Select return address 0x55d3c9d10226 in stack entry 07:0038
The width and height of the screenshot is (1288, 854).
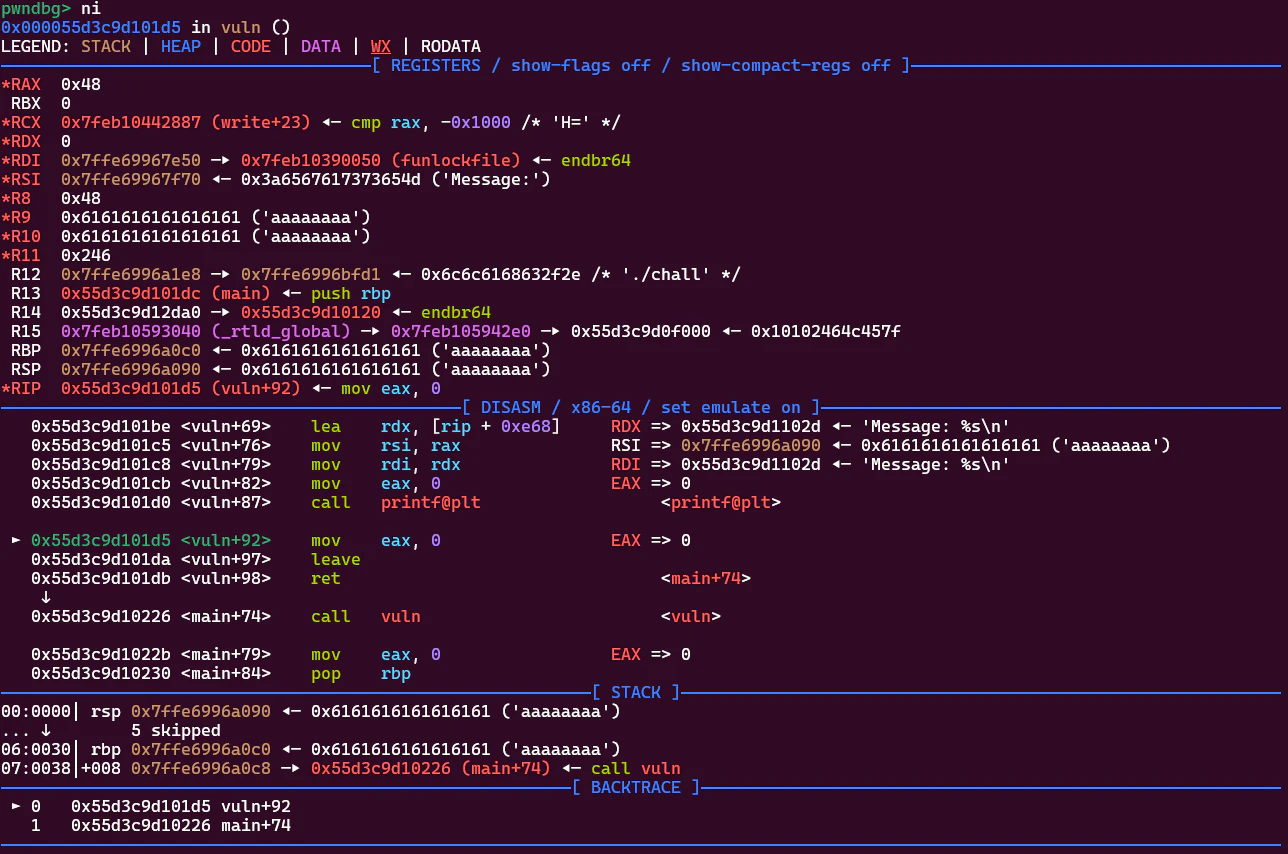coord(380,768)
